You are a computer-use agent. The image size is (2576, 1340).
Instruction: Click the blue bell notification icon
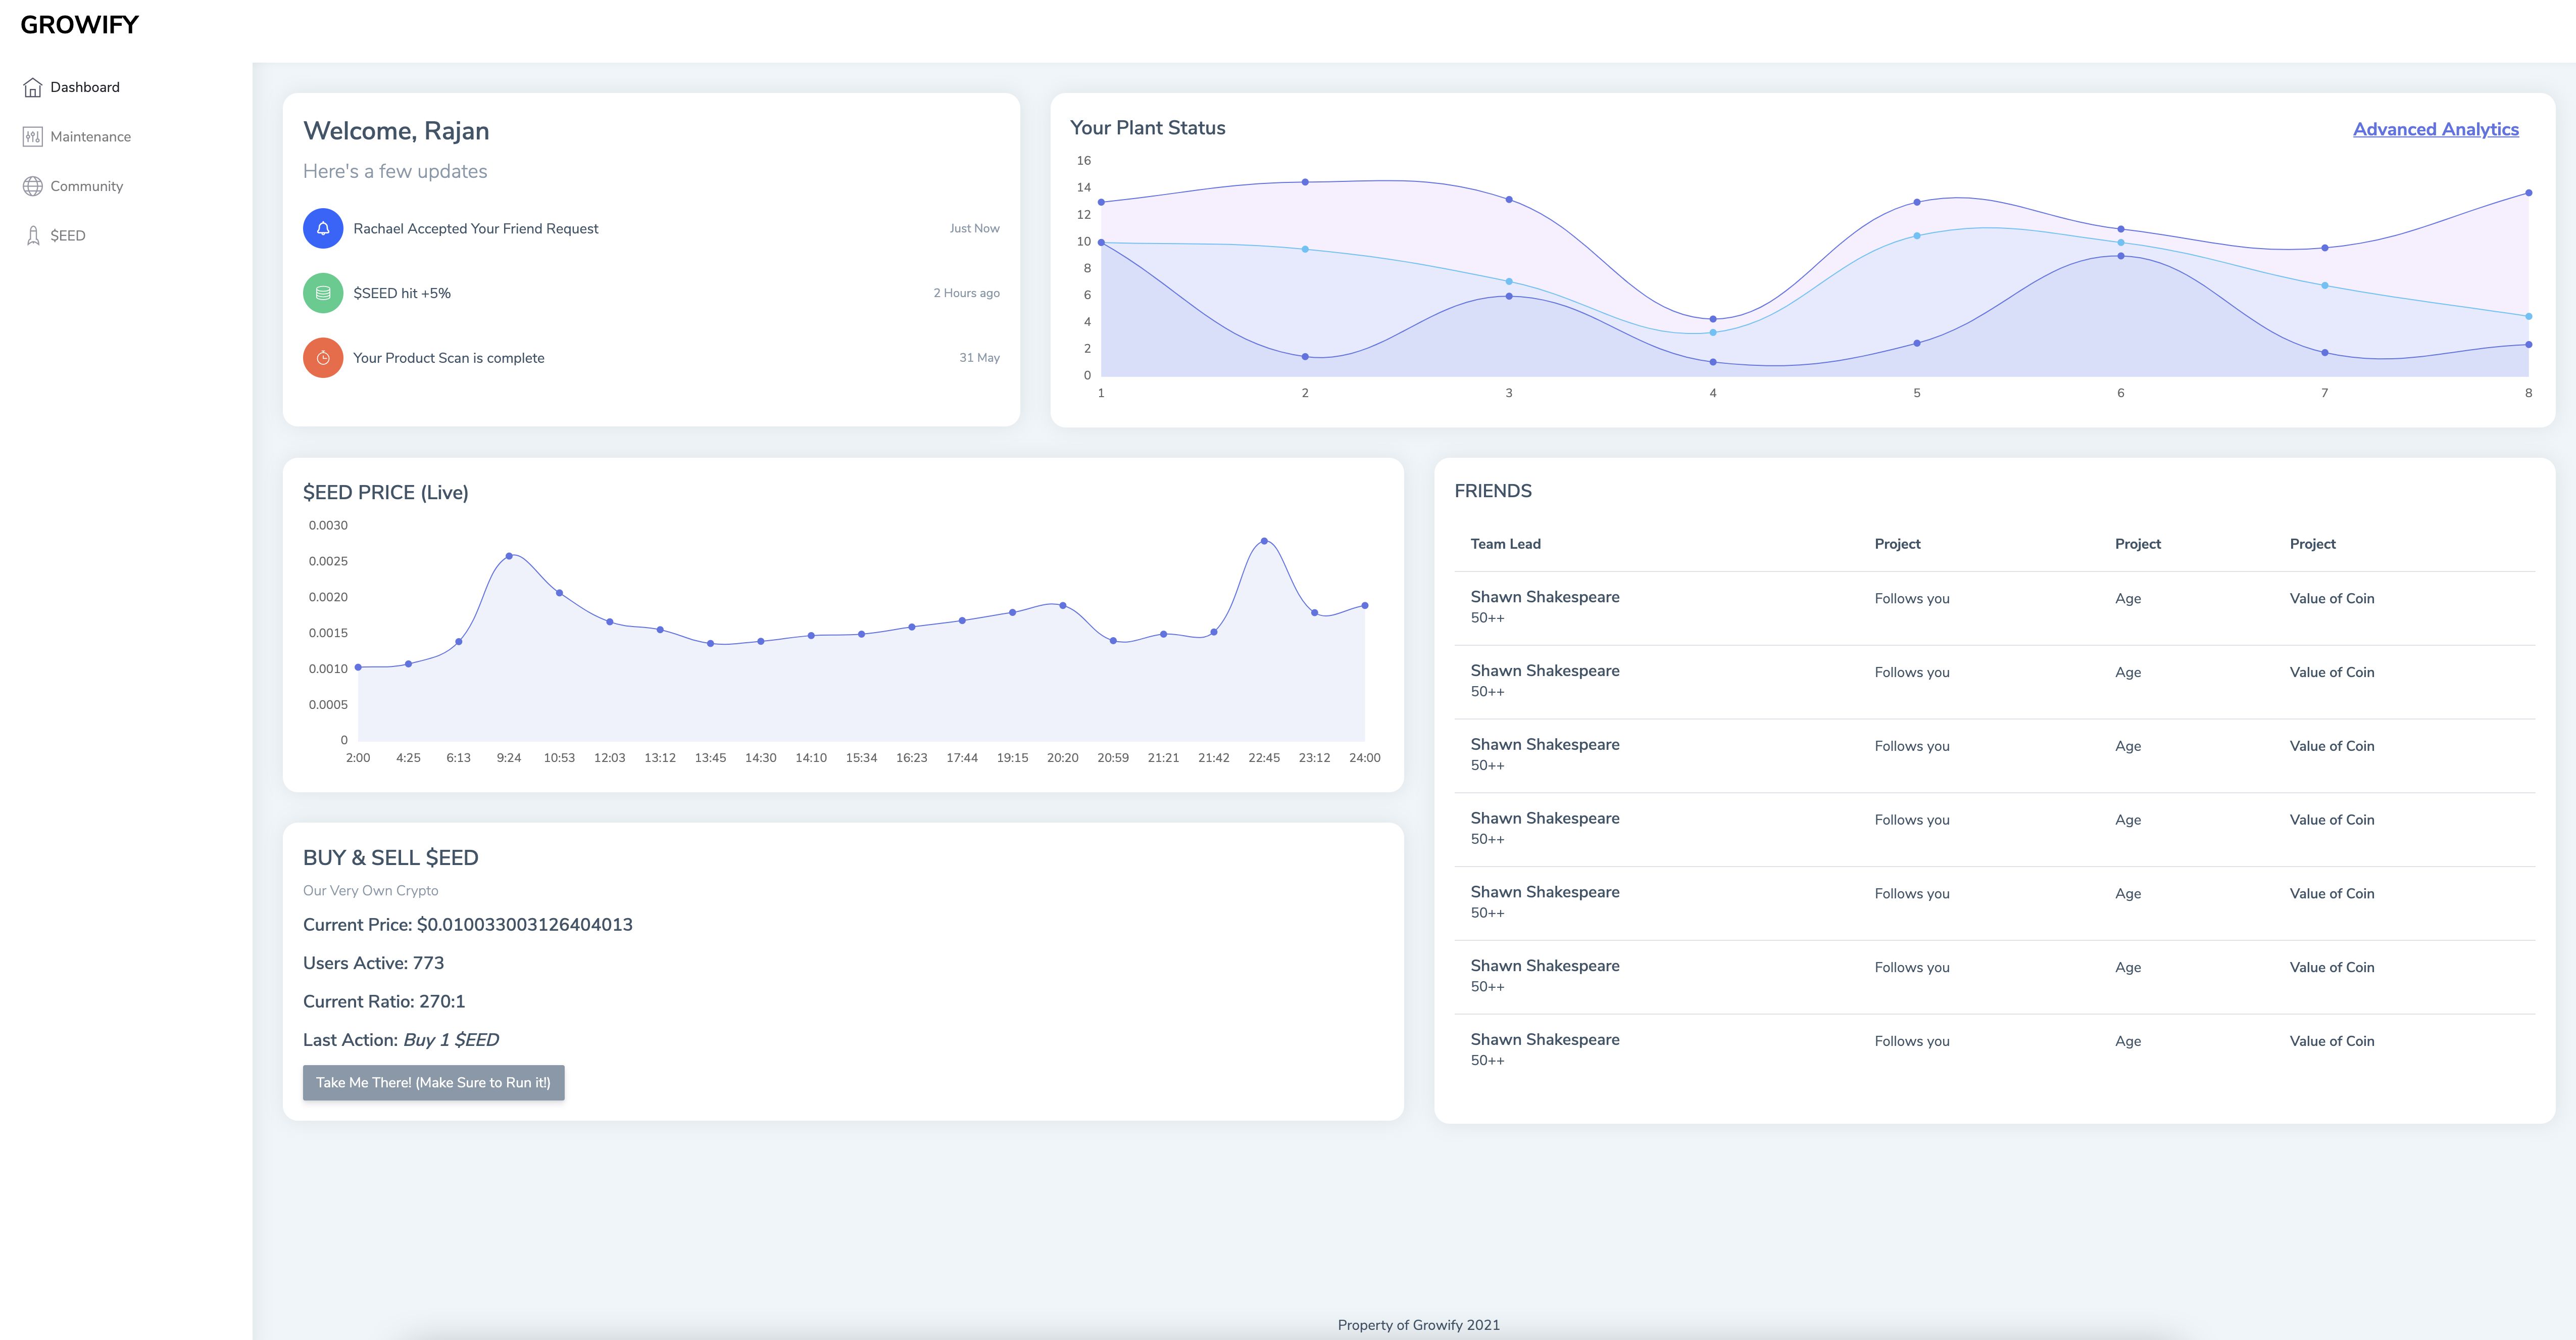[323, 229]
